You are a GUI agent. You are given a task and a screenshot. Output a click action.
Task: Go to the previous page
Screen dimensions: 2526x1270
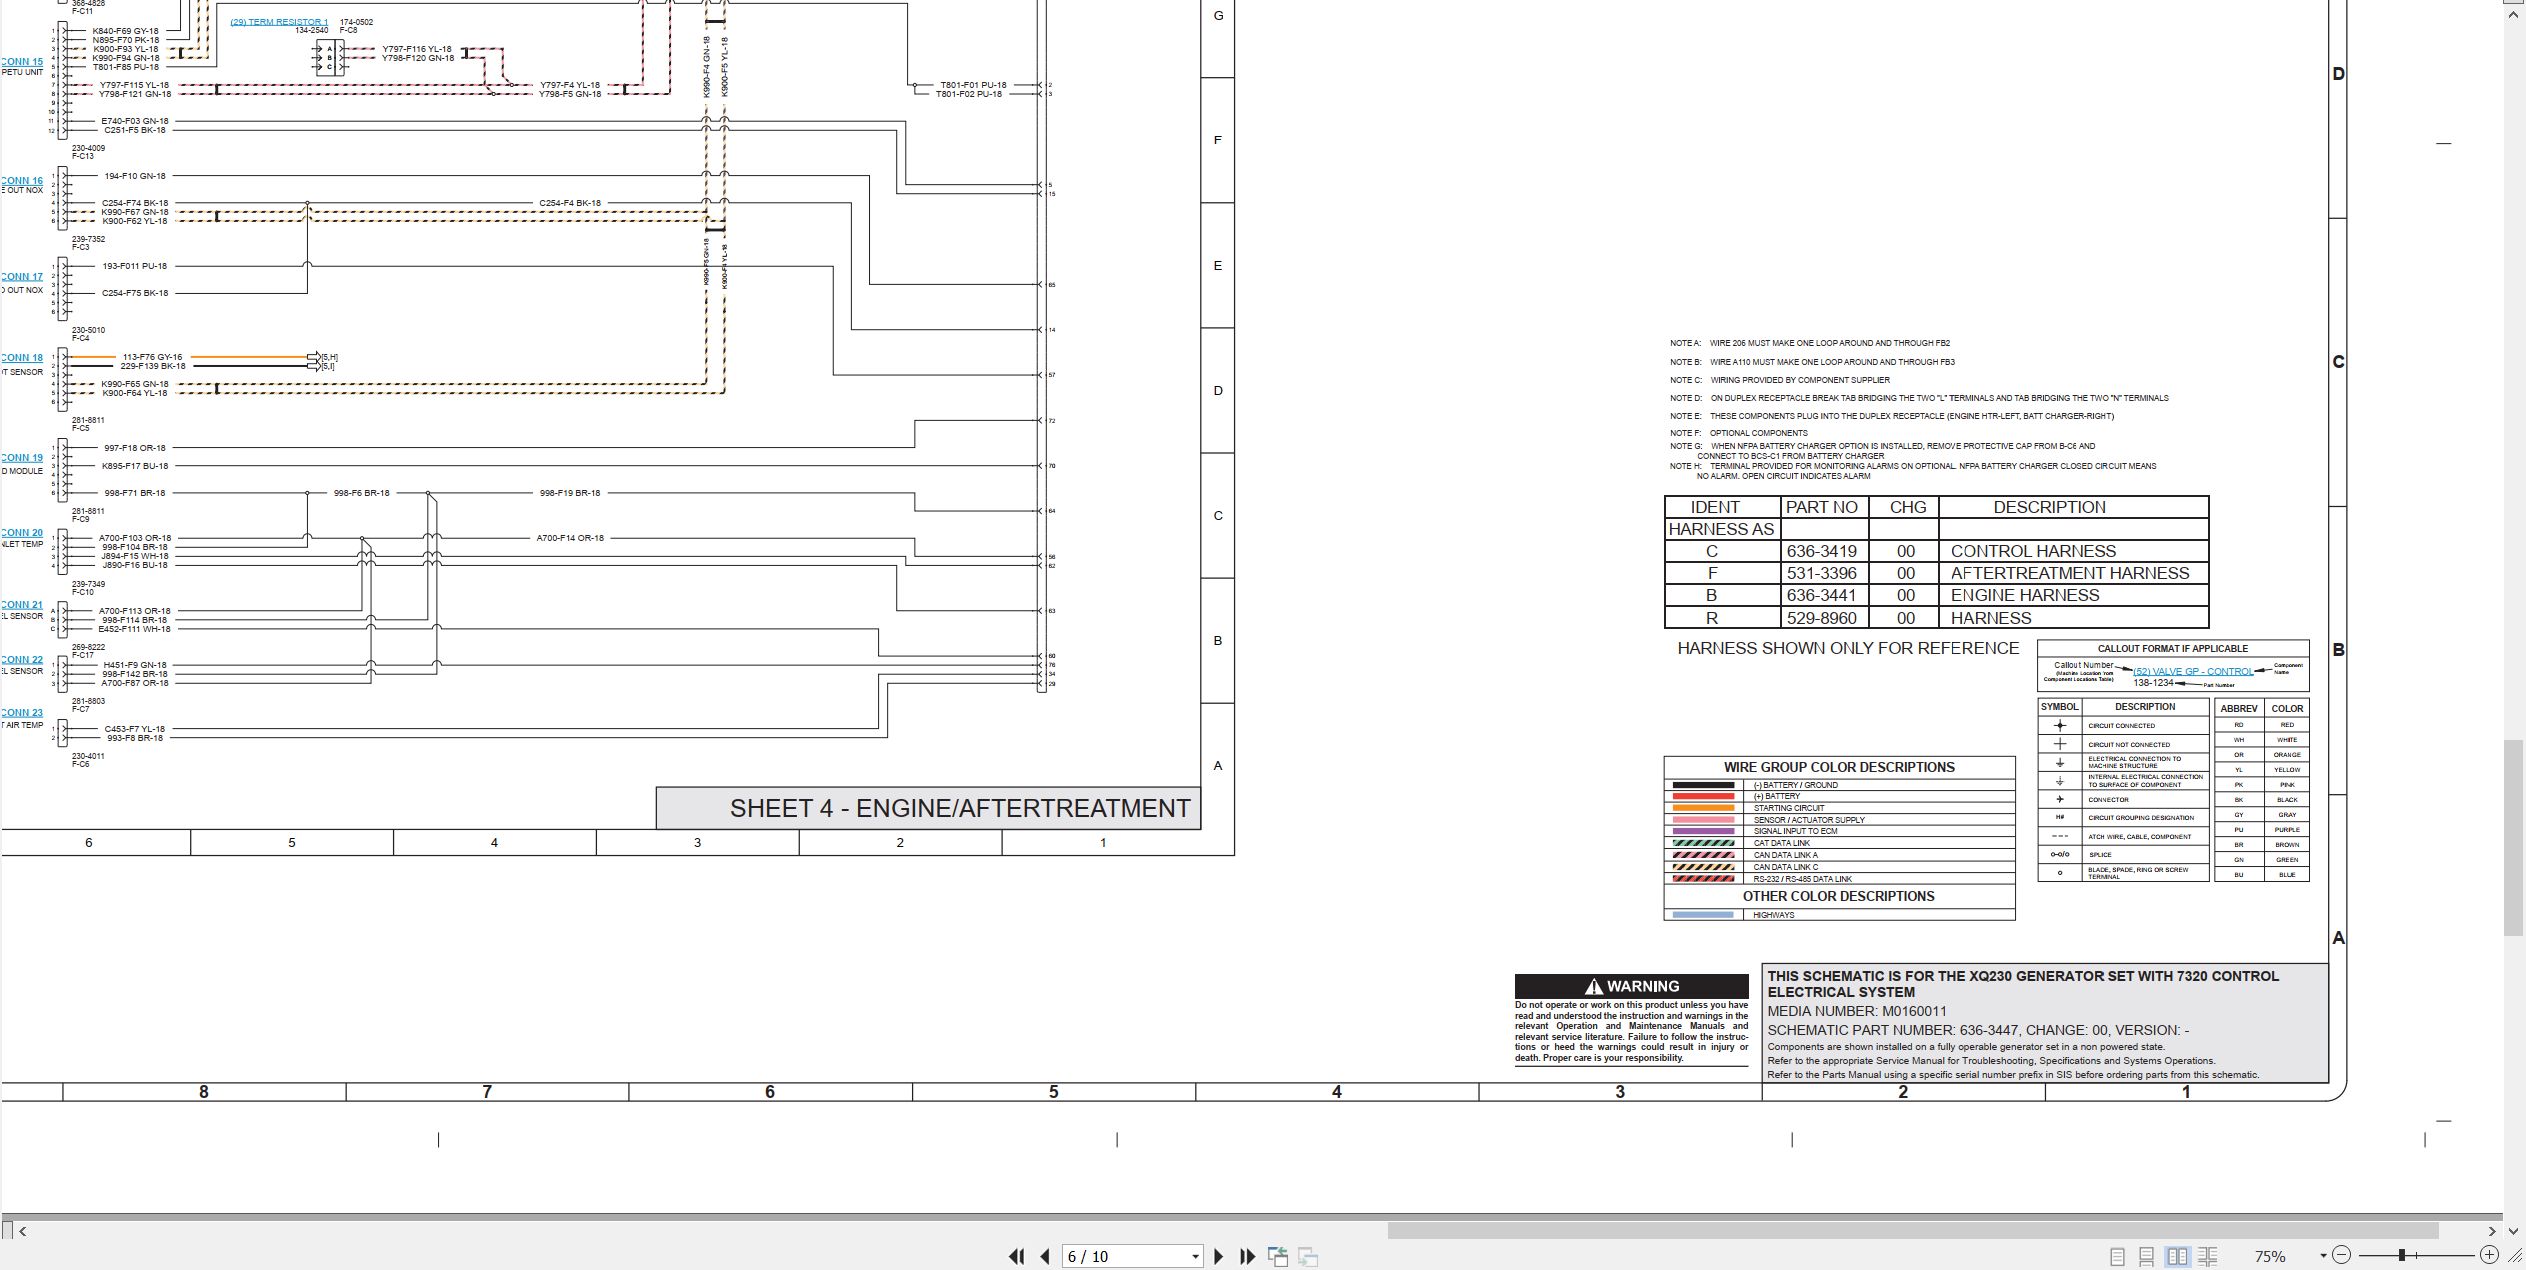tap(1045, 1256)
